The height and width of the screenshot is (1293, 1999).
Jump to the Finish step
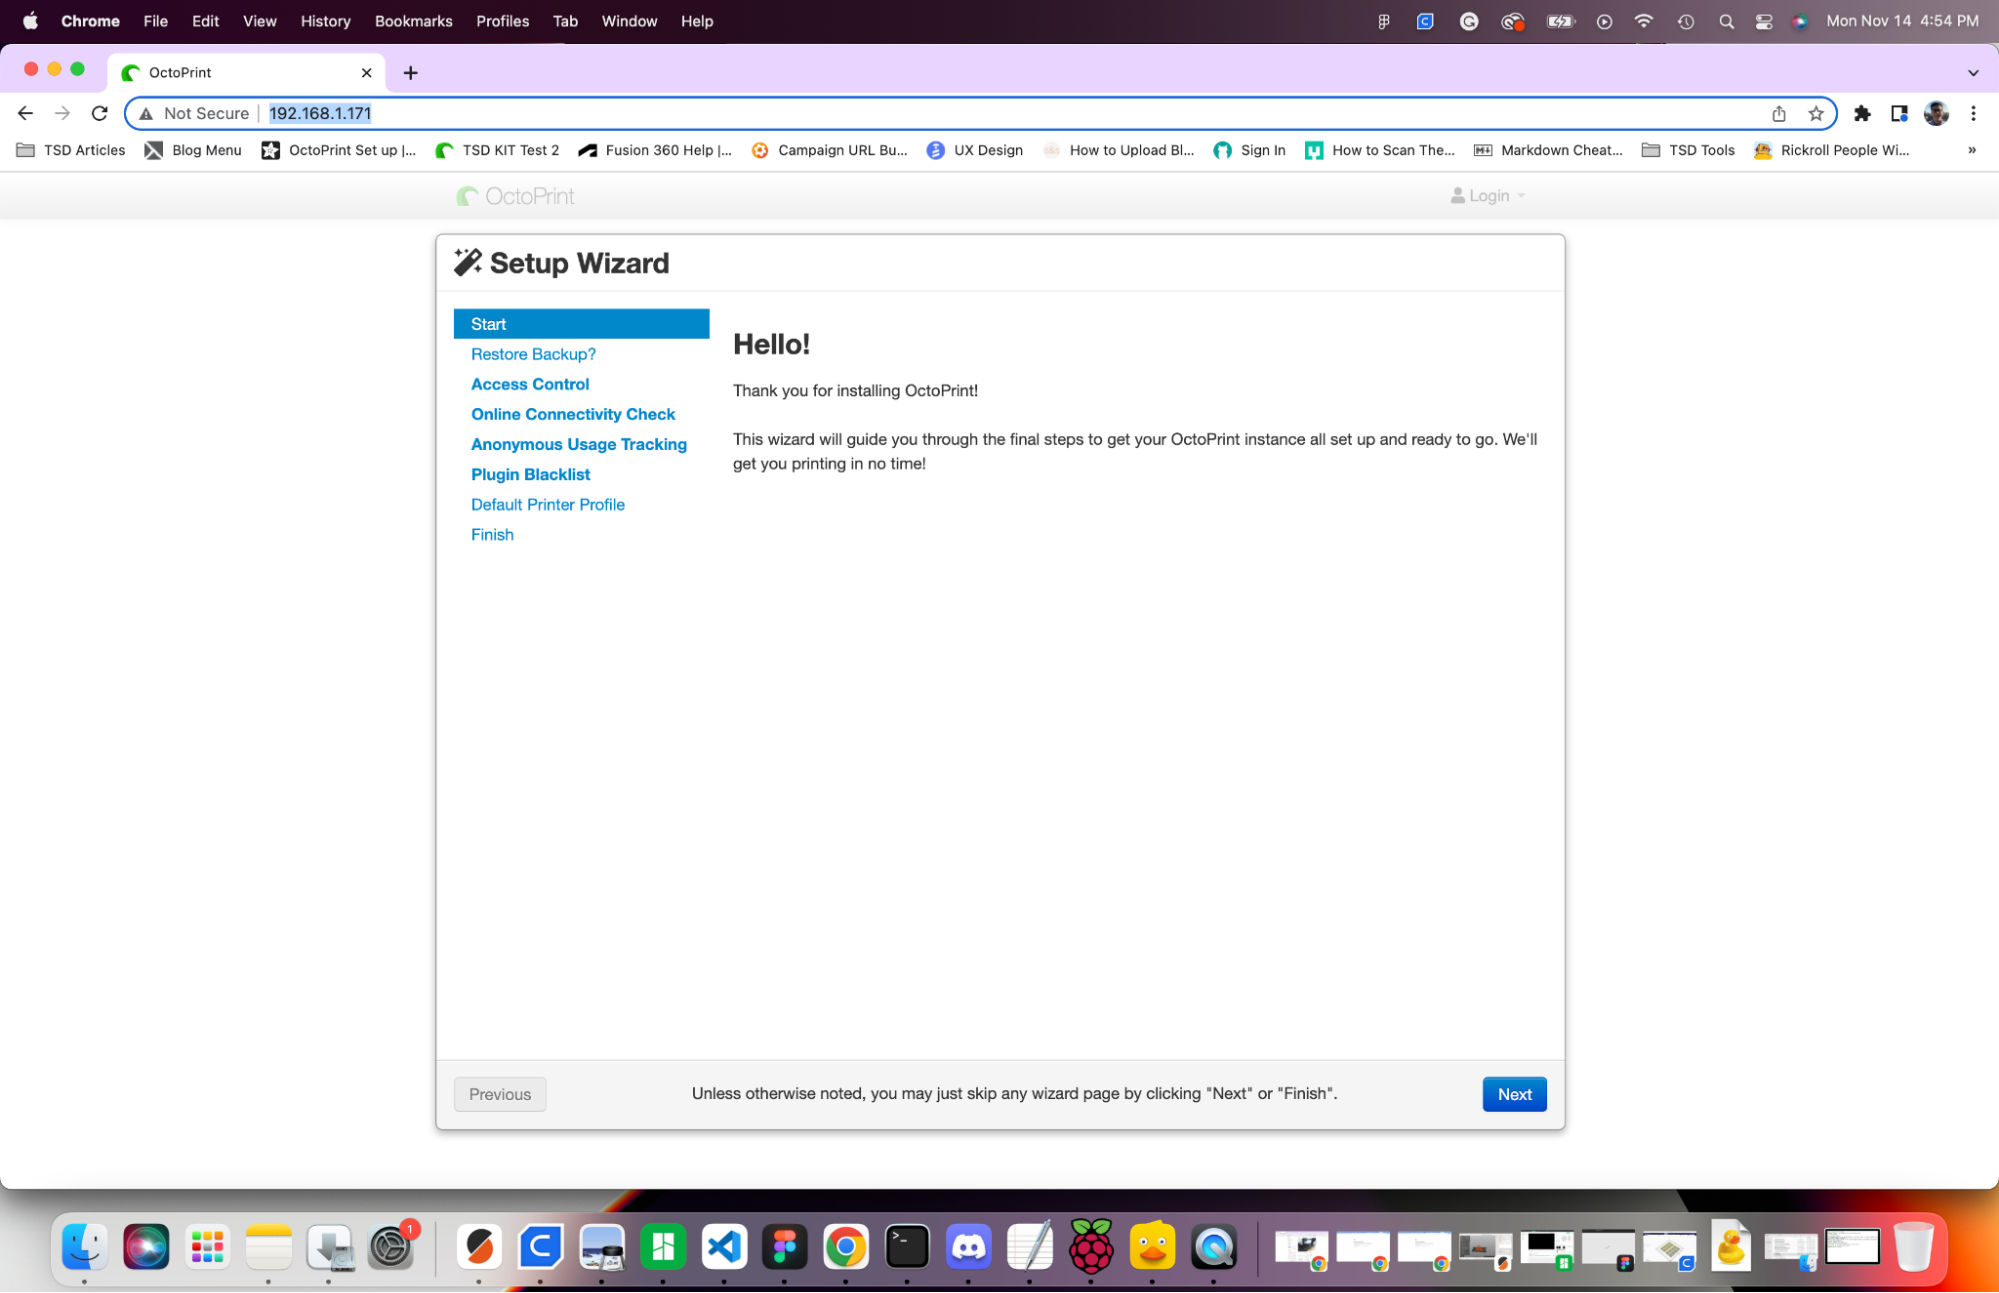pyautogui.click(x=492, y=534)
